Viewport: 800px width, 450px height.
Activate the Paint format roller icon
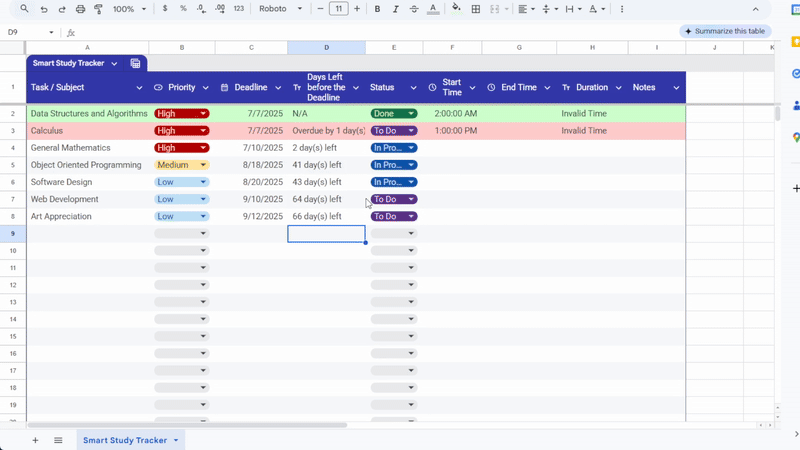[x=98, y=9]
